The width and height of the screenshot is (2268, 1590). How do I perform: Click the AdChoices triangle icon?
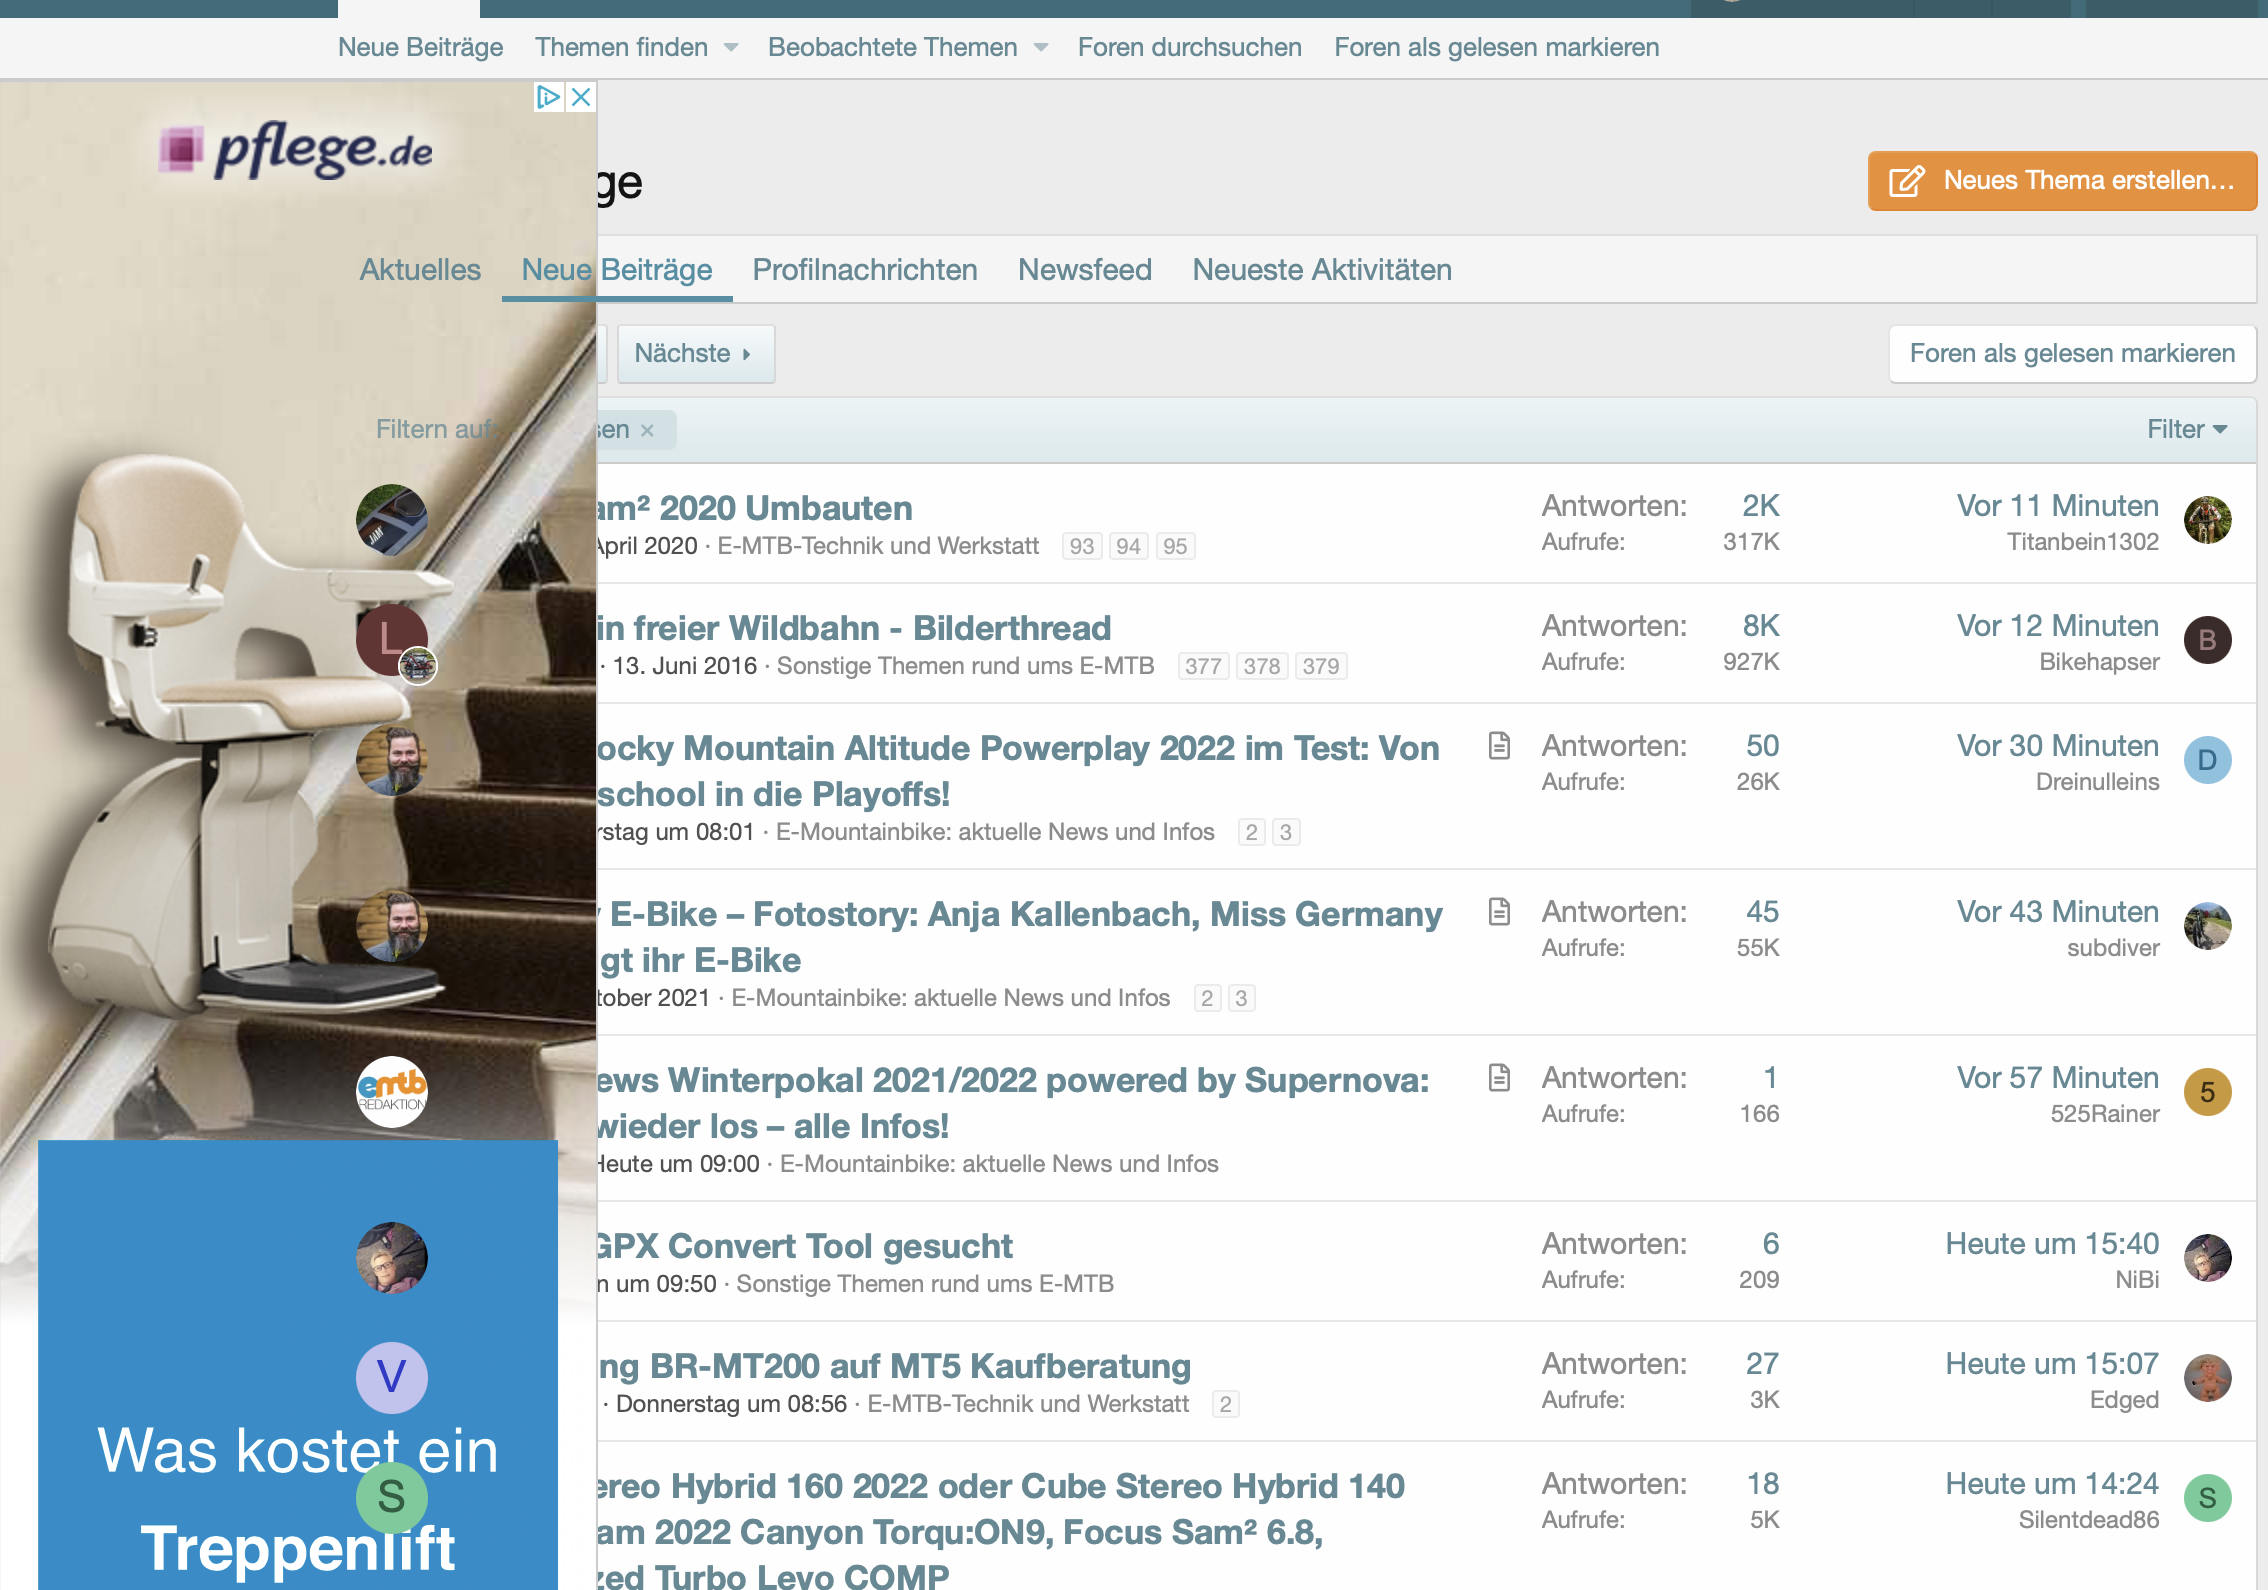[547, 97]
